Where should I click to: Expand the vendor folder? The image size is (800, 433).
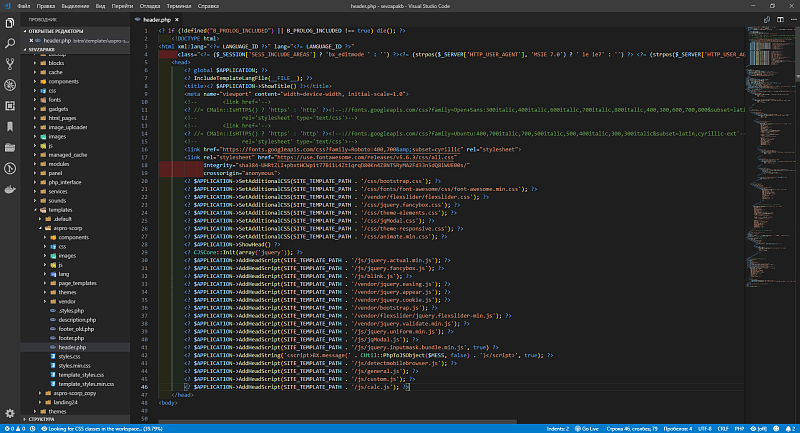click(66, 302)
